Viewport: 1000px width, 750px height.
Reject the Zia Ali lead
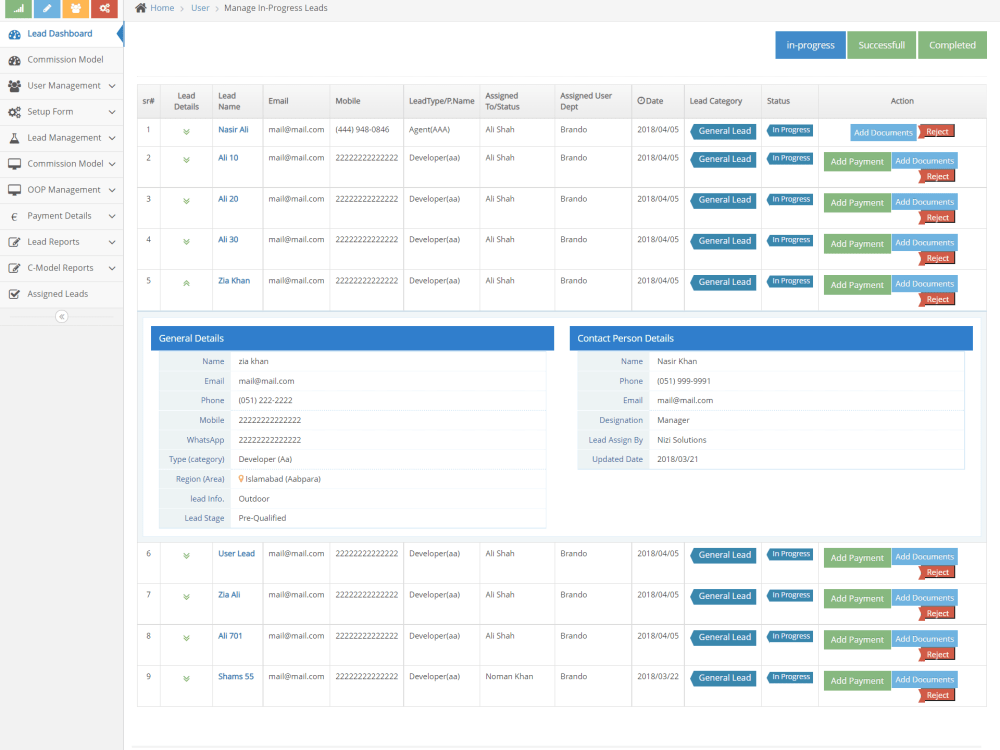click(937, 614)
